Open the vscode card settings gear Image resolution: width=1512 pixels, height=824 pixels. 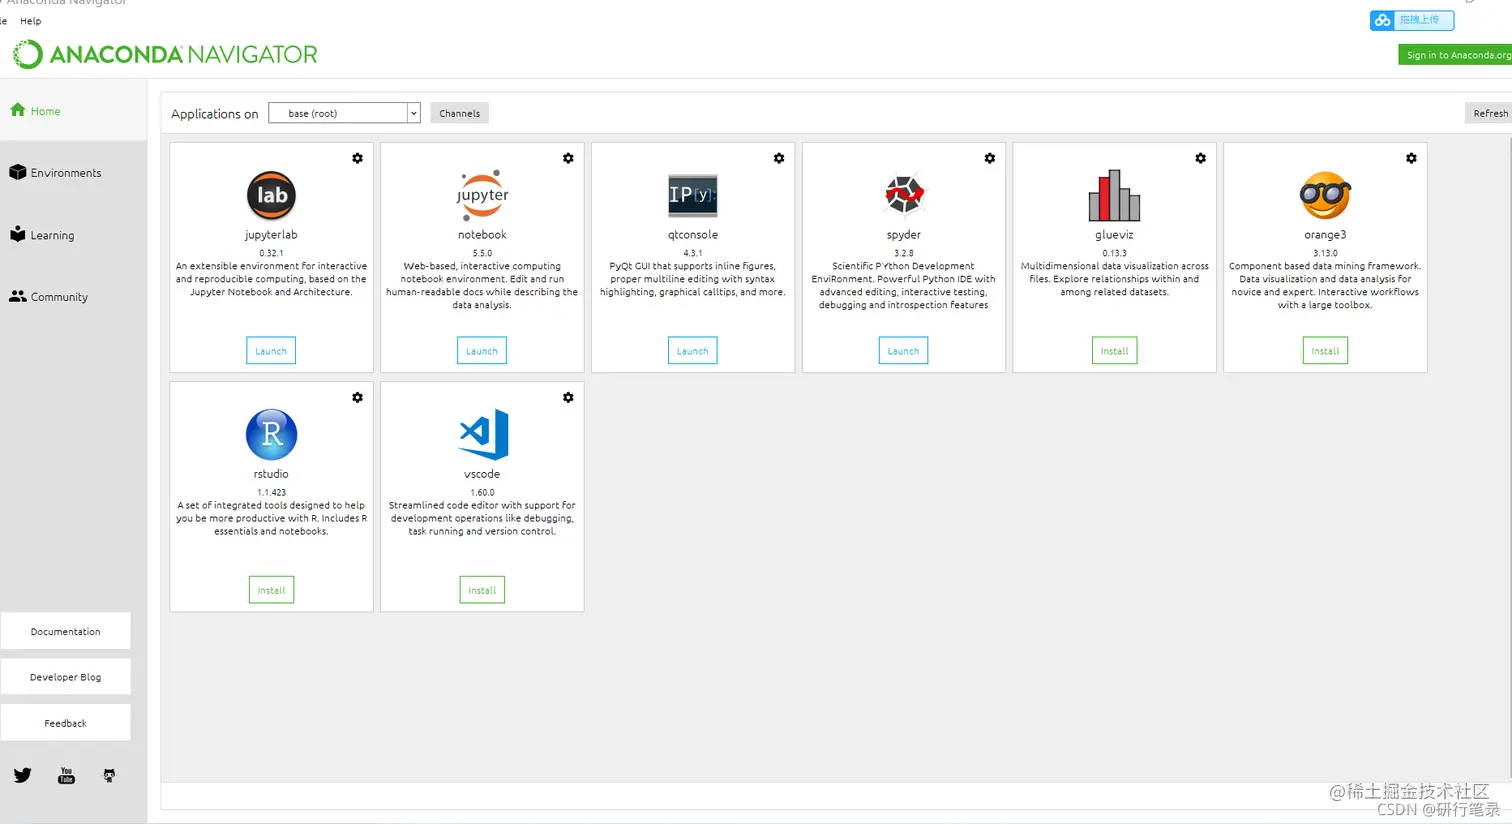click(568, 397)
